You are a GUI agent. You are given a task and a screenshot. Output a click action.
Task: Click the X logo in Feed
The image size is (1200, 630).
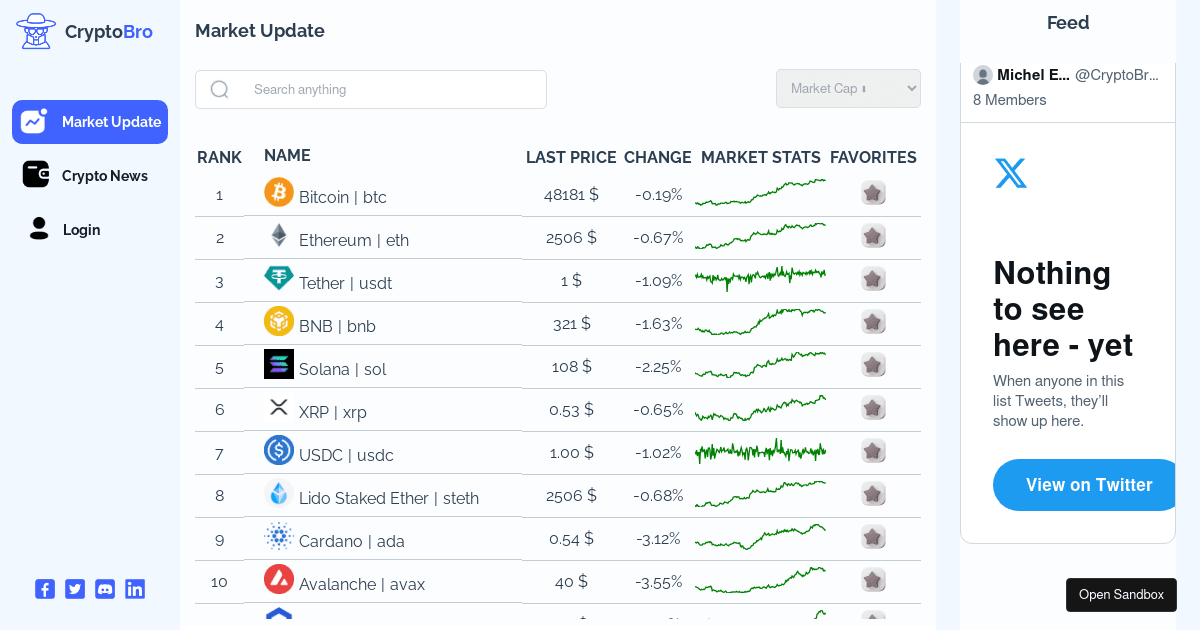(x=1011, y=173)
